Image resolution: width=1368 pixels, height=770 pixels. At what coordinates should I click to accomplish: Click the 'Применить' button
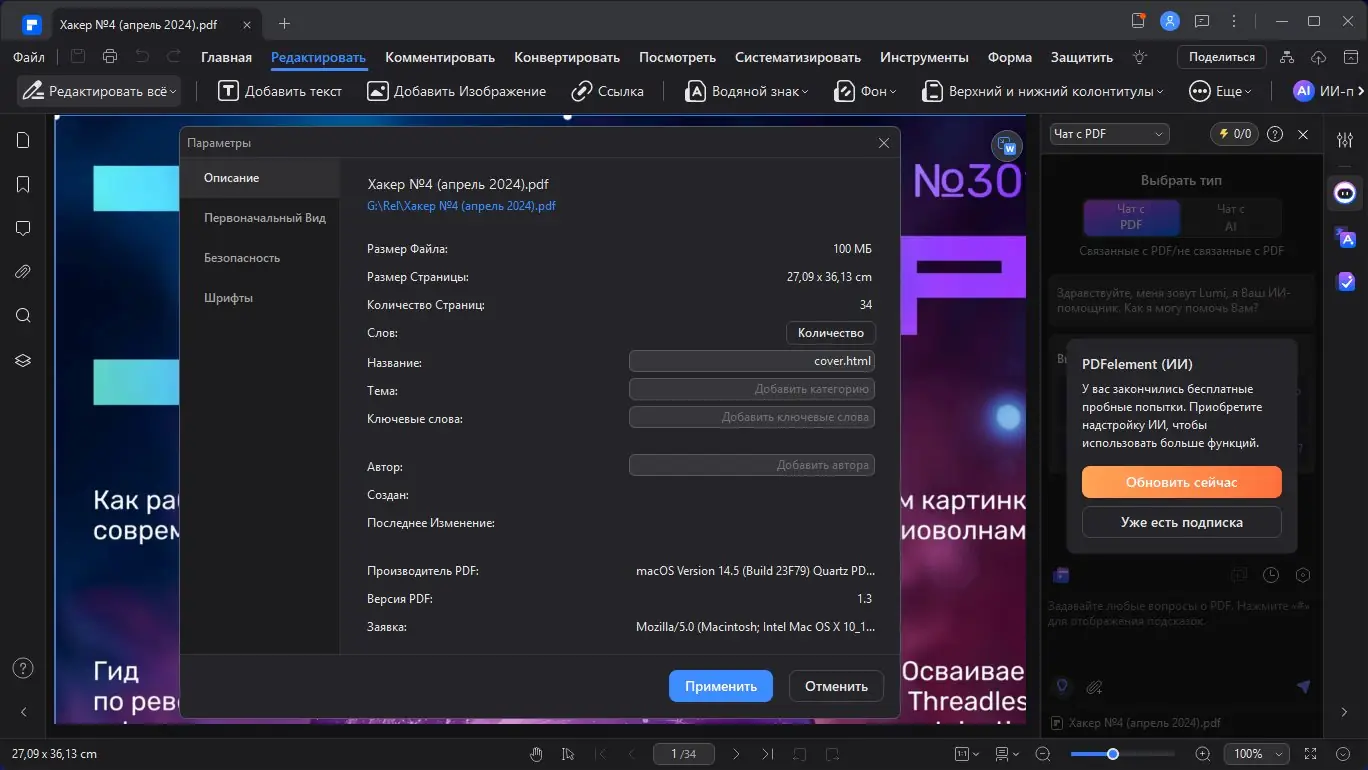coord(721,686)
